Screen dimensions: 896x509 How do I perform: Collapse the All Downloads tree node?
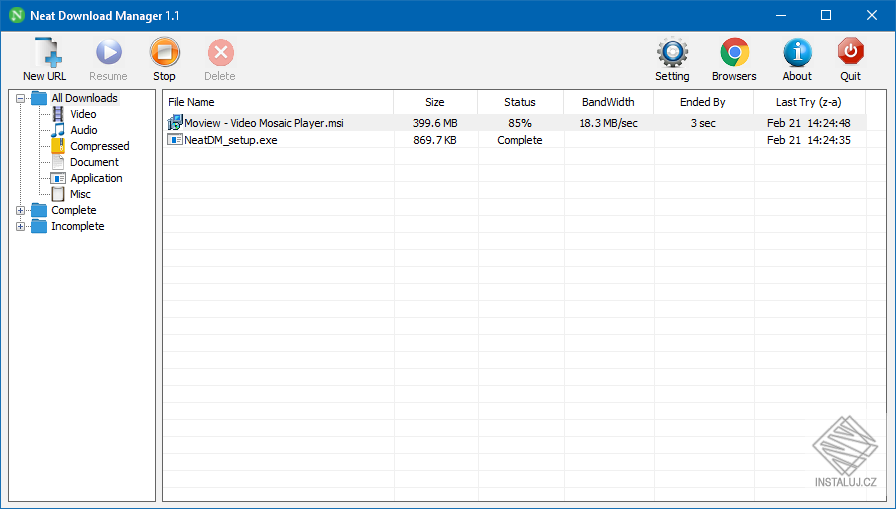pyautogui.click(x=21, y=98)
